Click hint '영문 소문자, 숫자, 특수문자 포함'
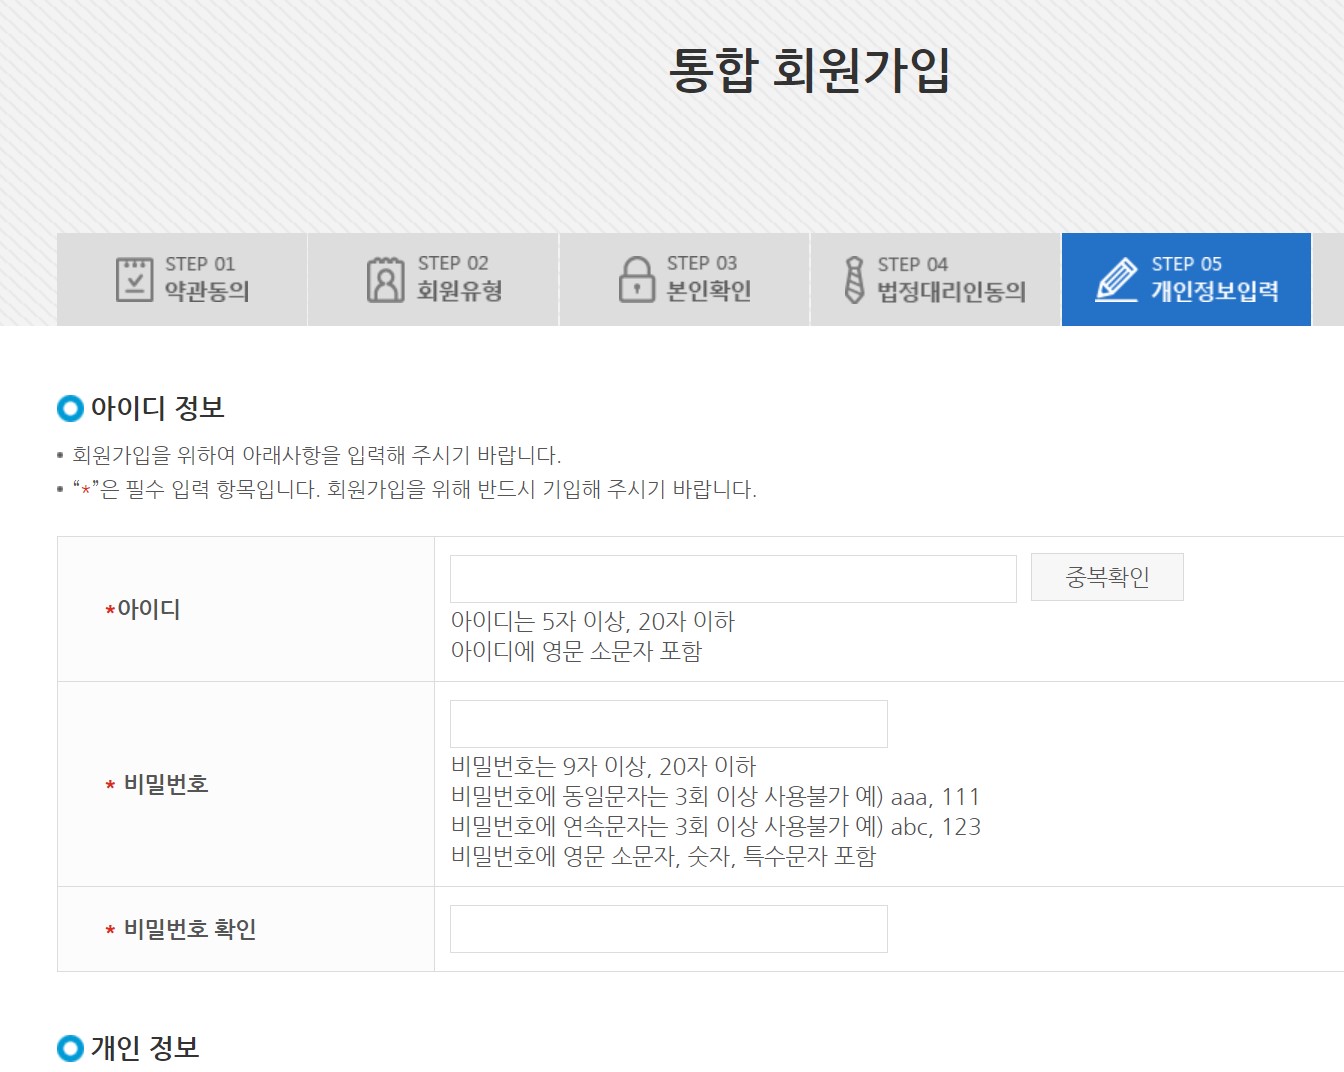The width and height of the screenshot is (1344, 1072). pyautogui.click(x=664, y=857)
